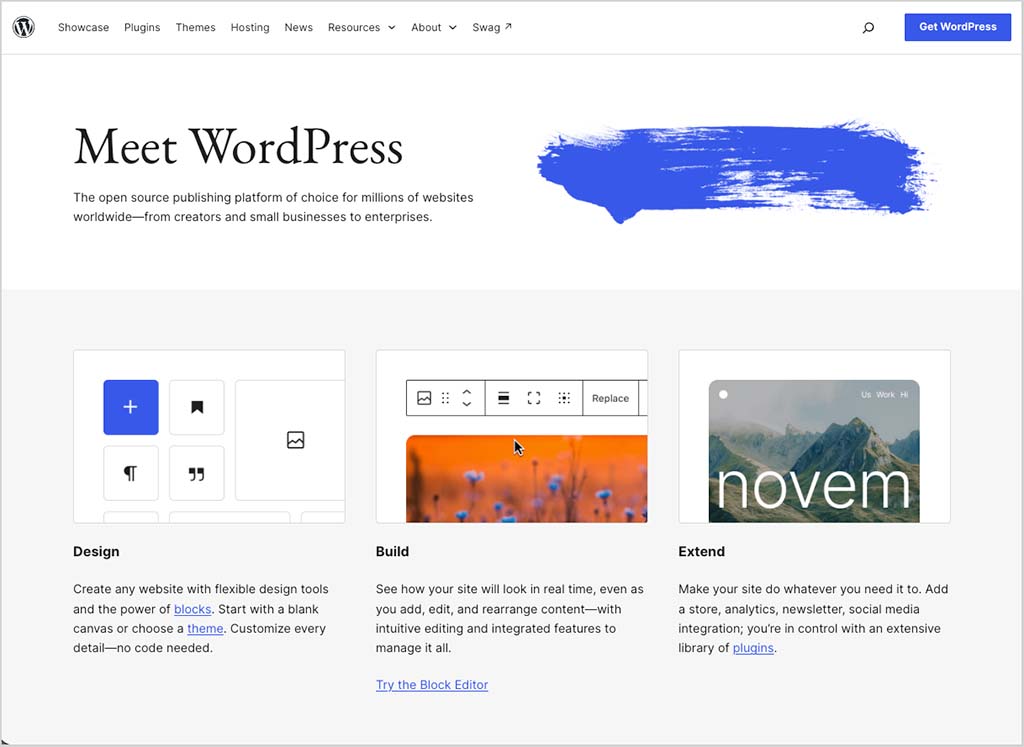Click the Work link in novem preview

(885, 394)
